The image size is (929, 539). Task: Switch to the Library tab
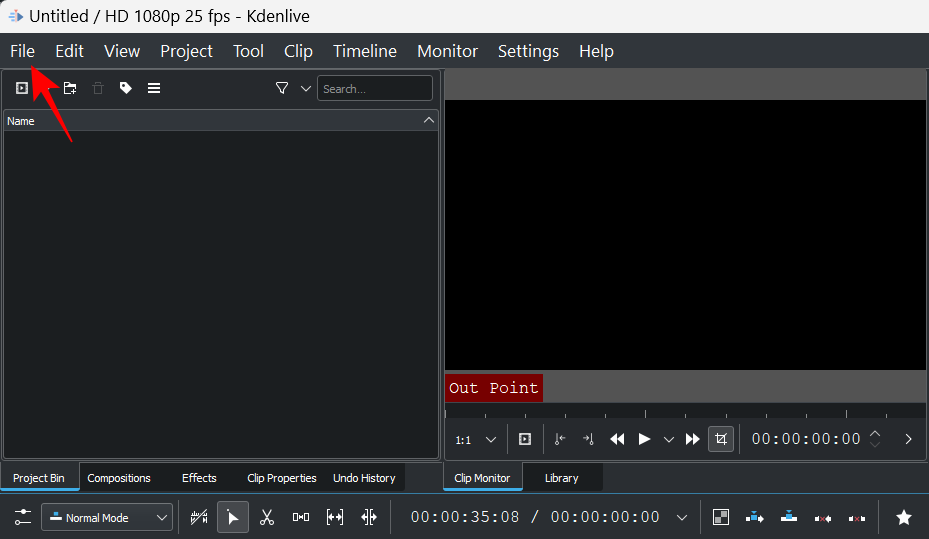(561, 478)
